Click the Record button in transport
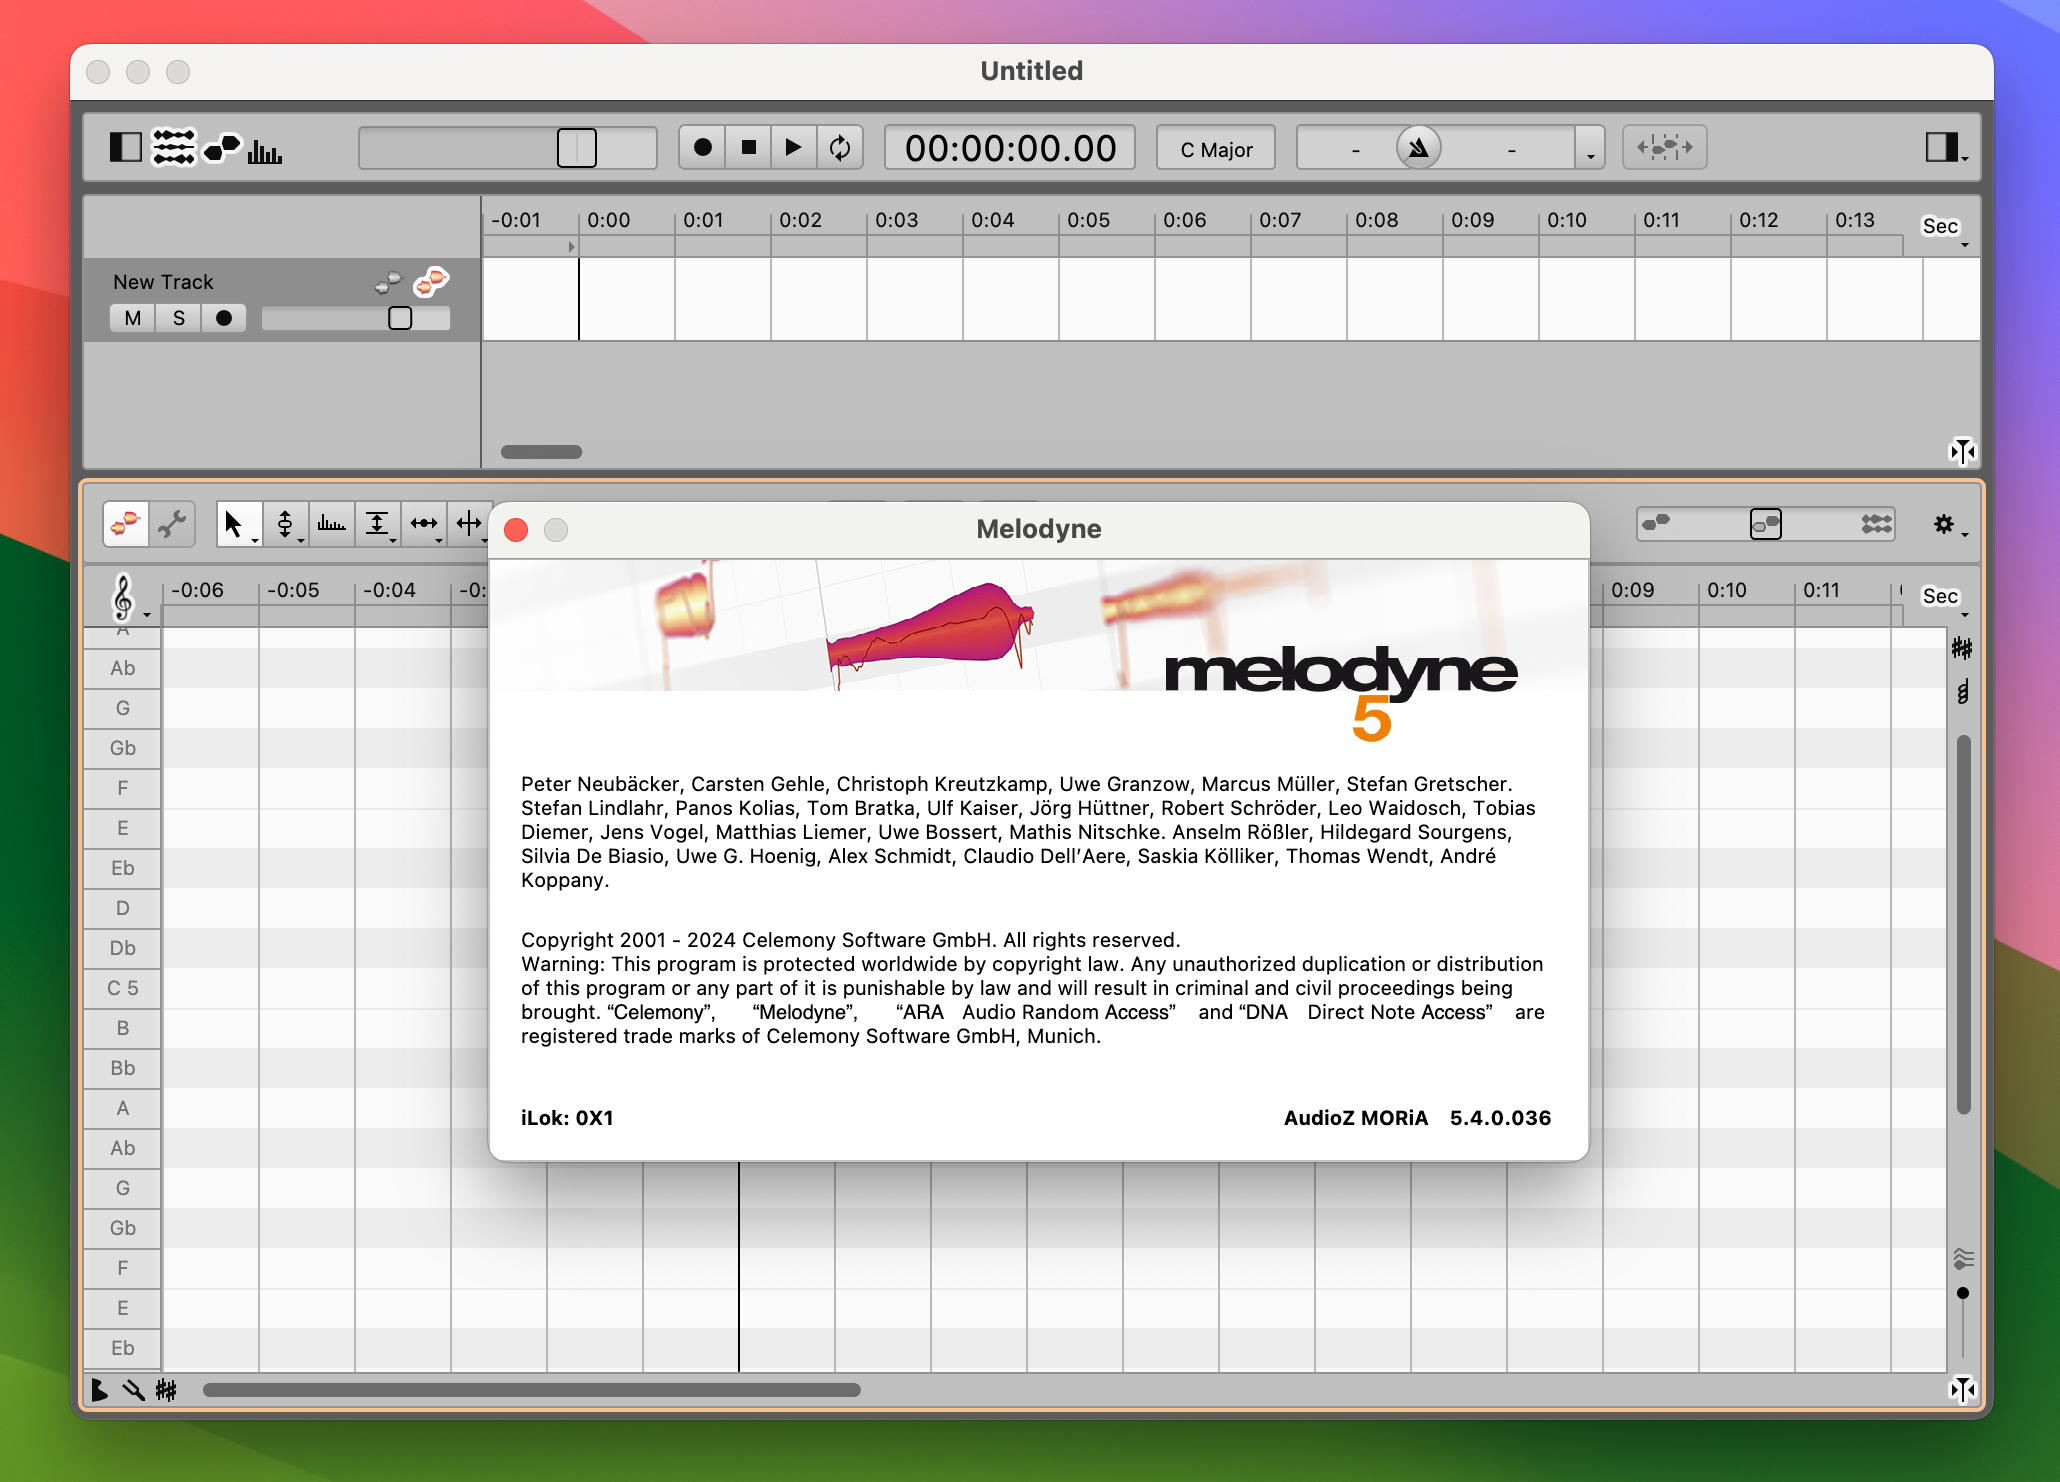The width and height of the screenshot is (2060, 1482). point(702,148)
